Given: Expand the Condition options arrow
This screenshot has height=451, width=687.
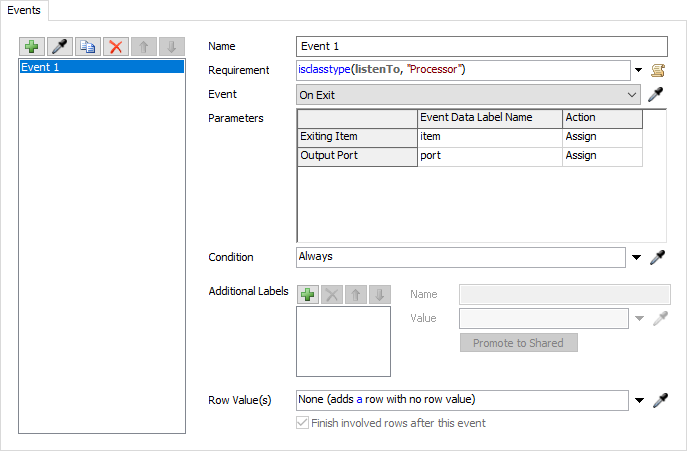Looking at the screenshot, I should (x=638, y=257).
